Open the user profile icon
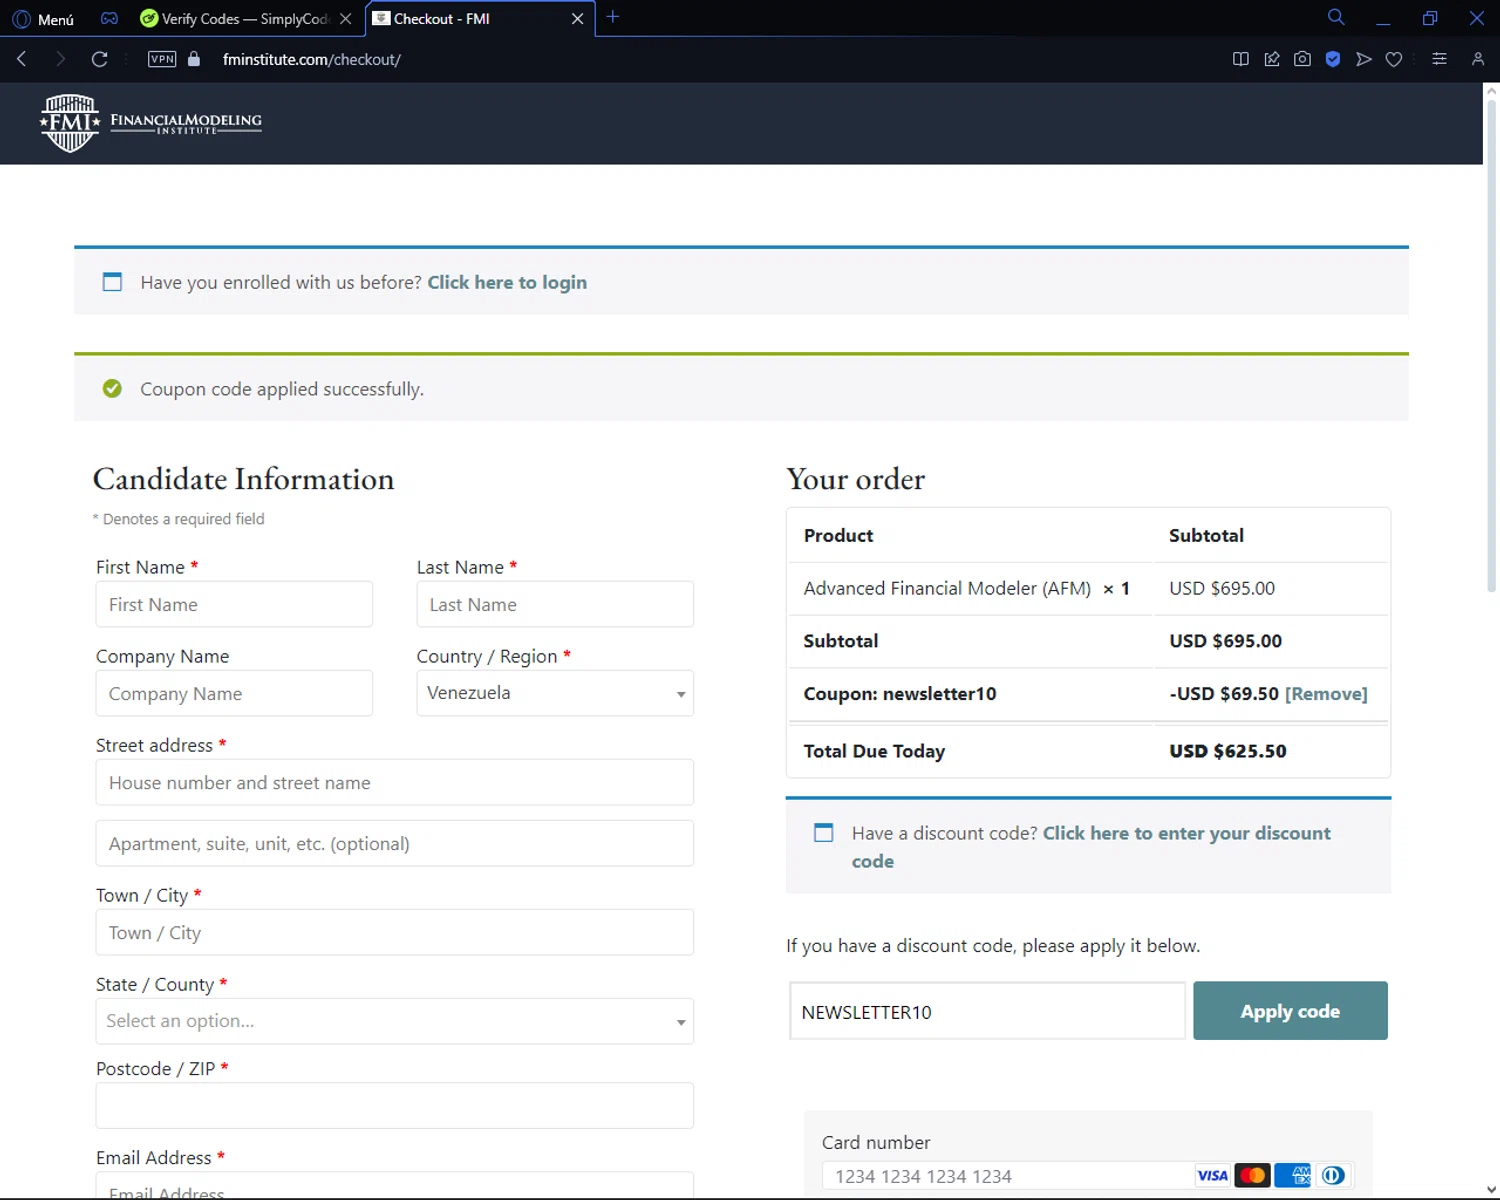The width and height of the screenshot is (1500, 1200). pos(1478,59)
